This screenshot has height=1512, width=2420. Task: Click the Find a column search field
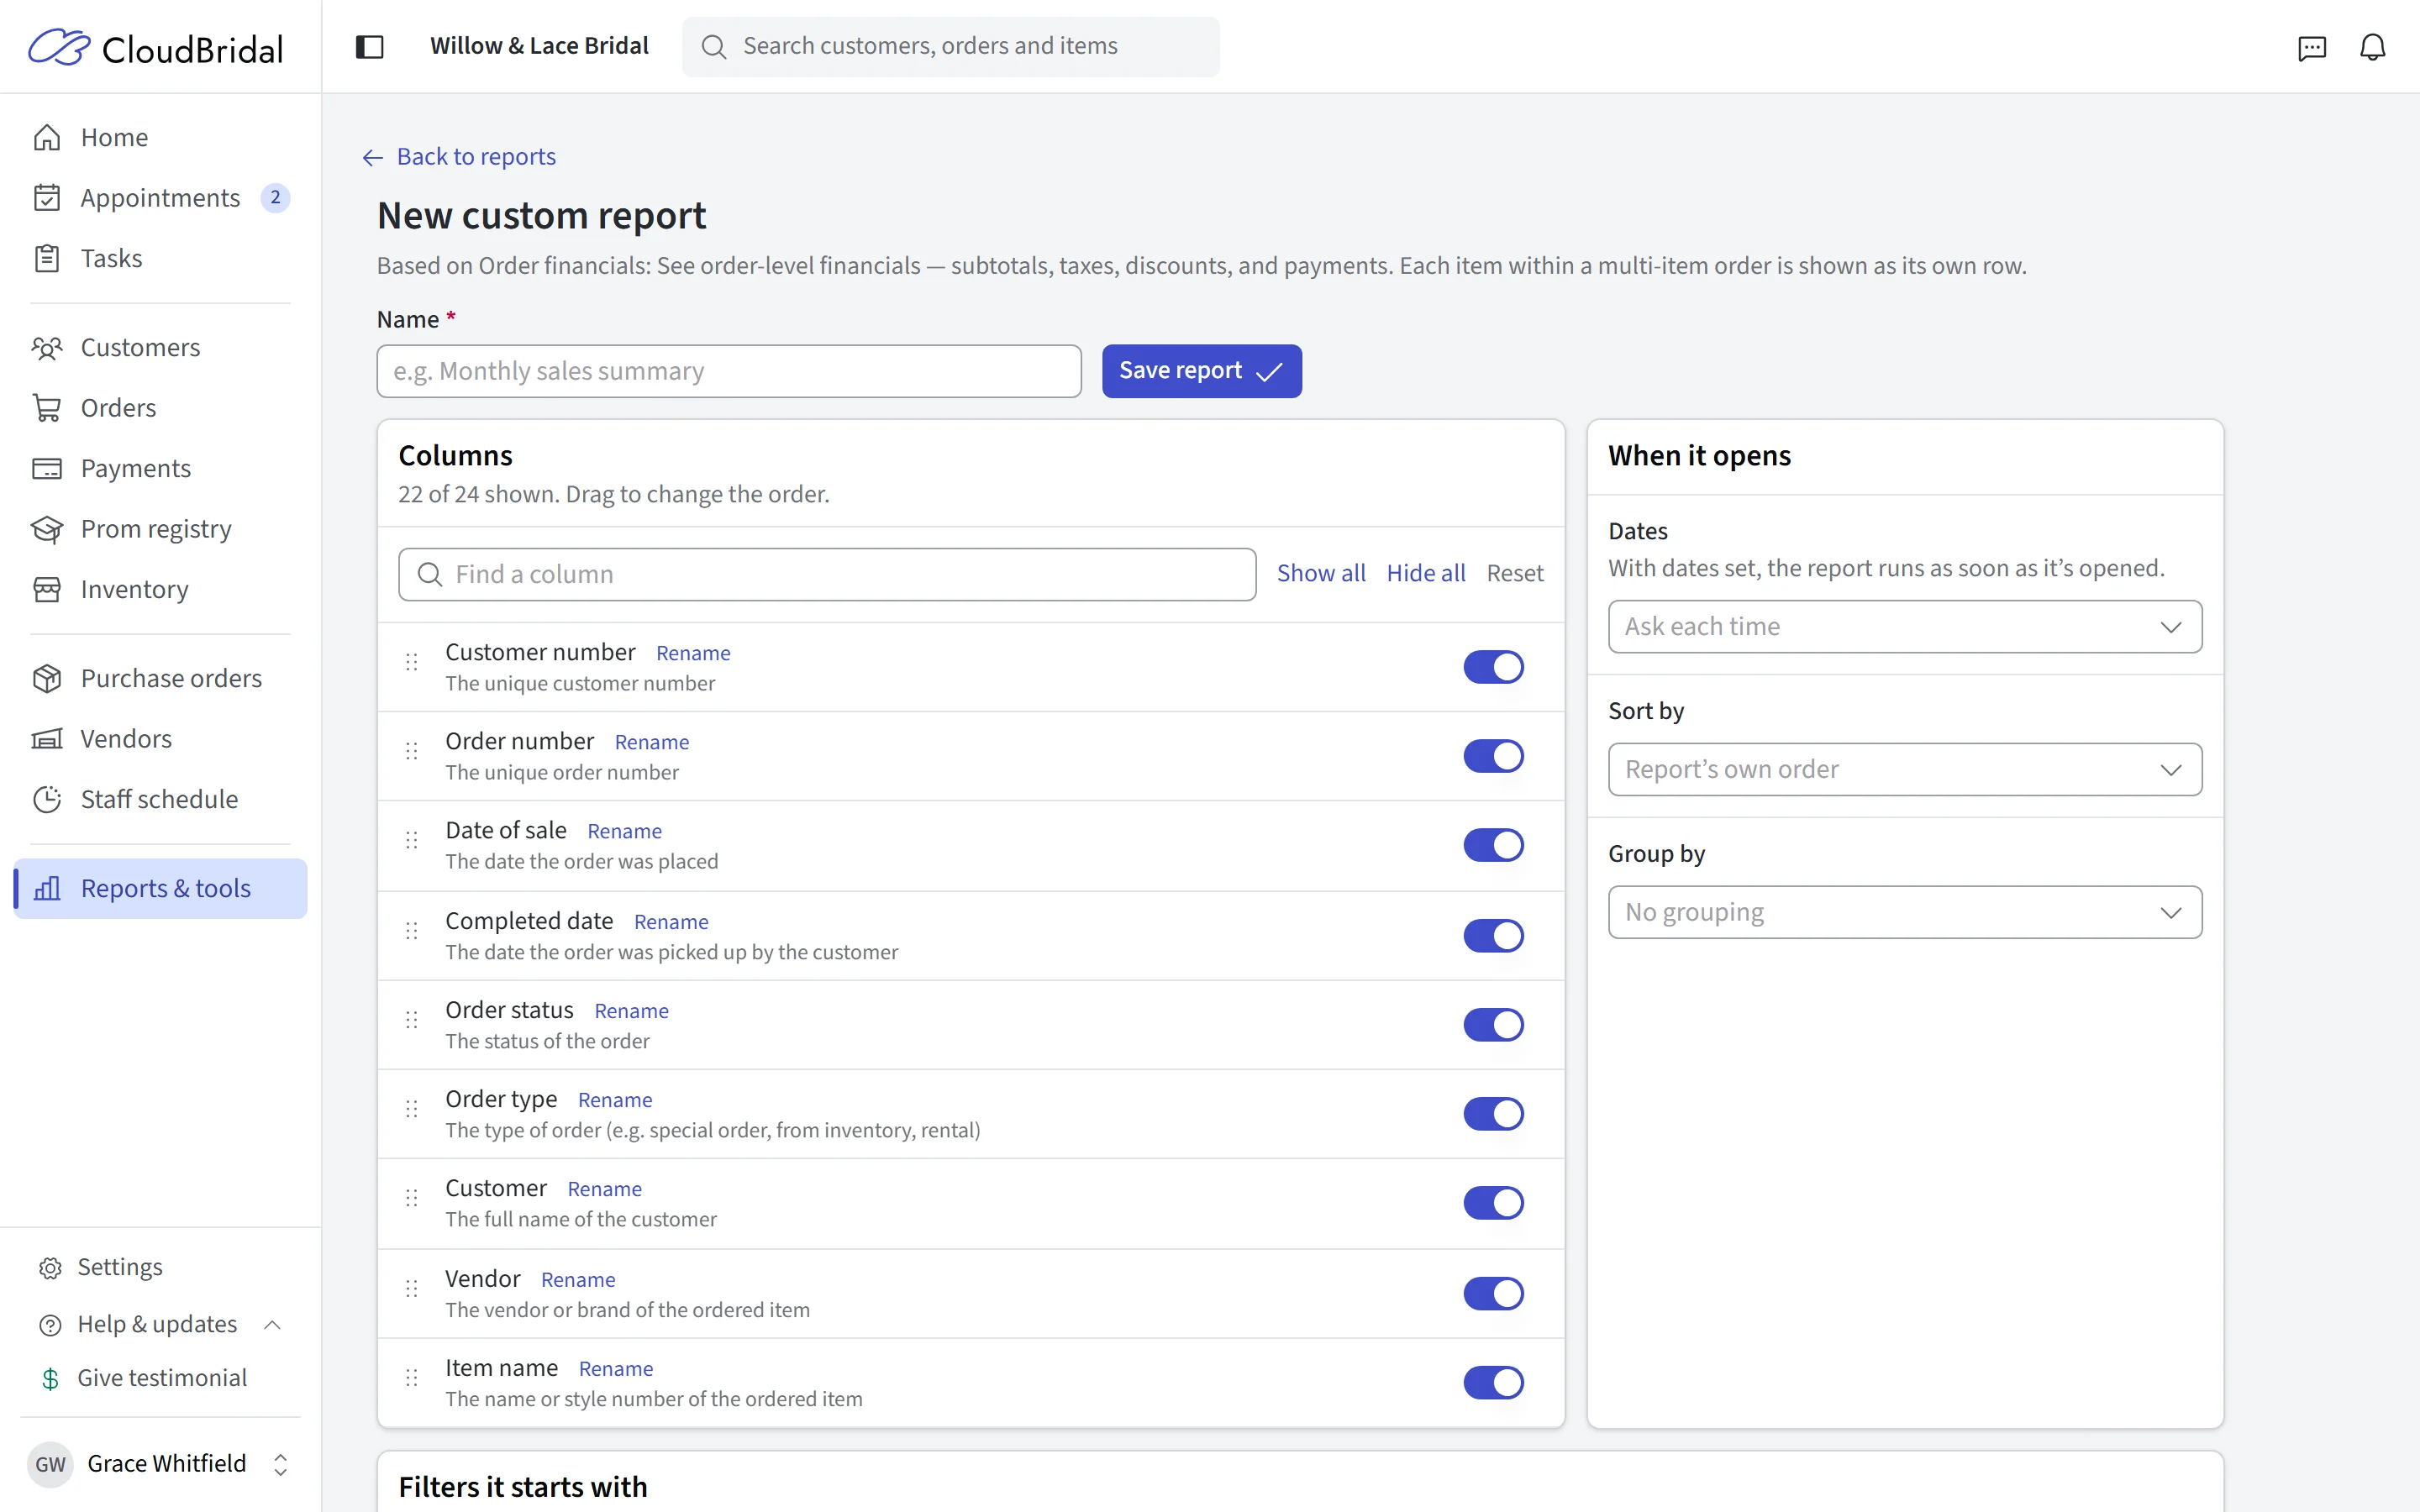[x=827, y=574]
